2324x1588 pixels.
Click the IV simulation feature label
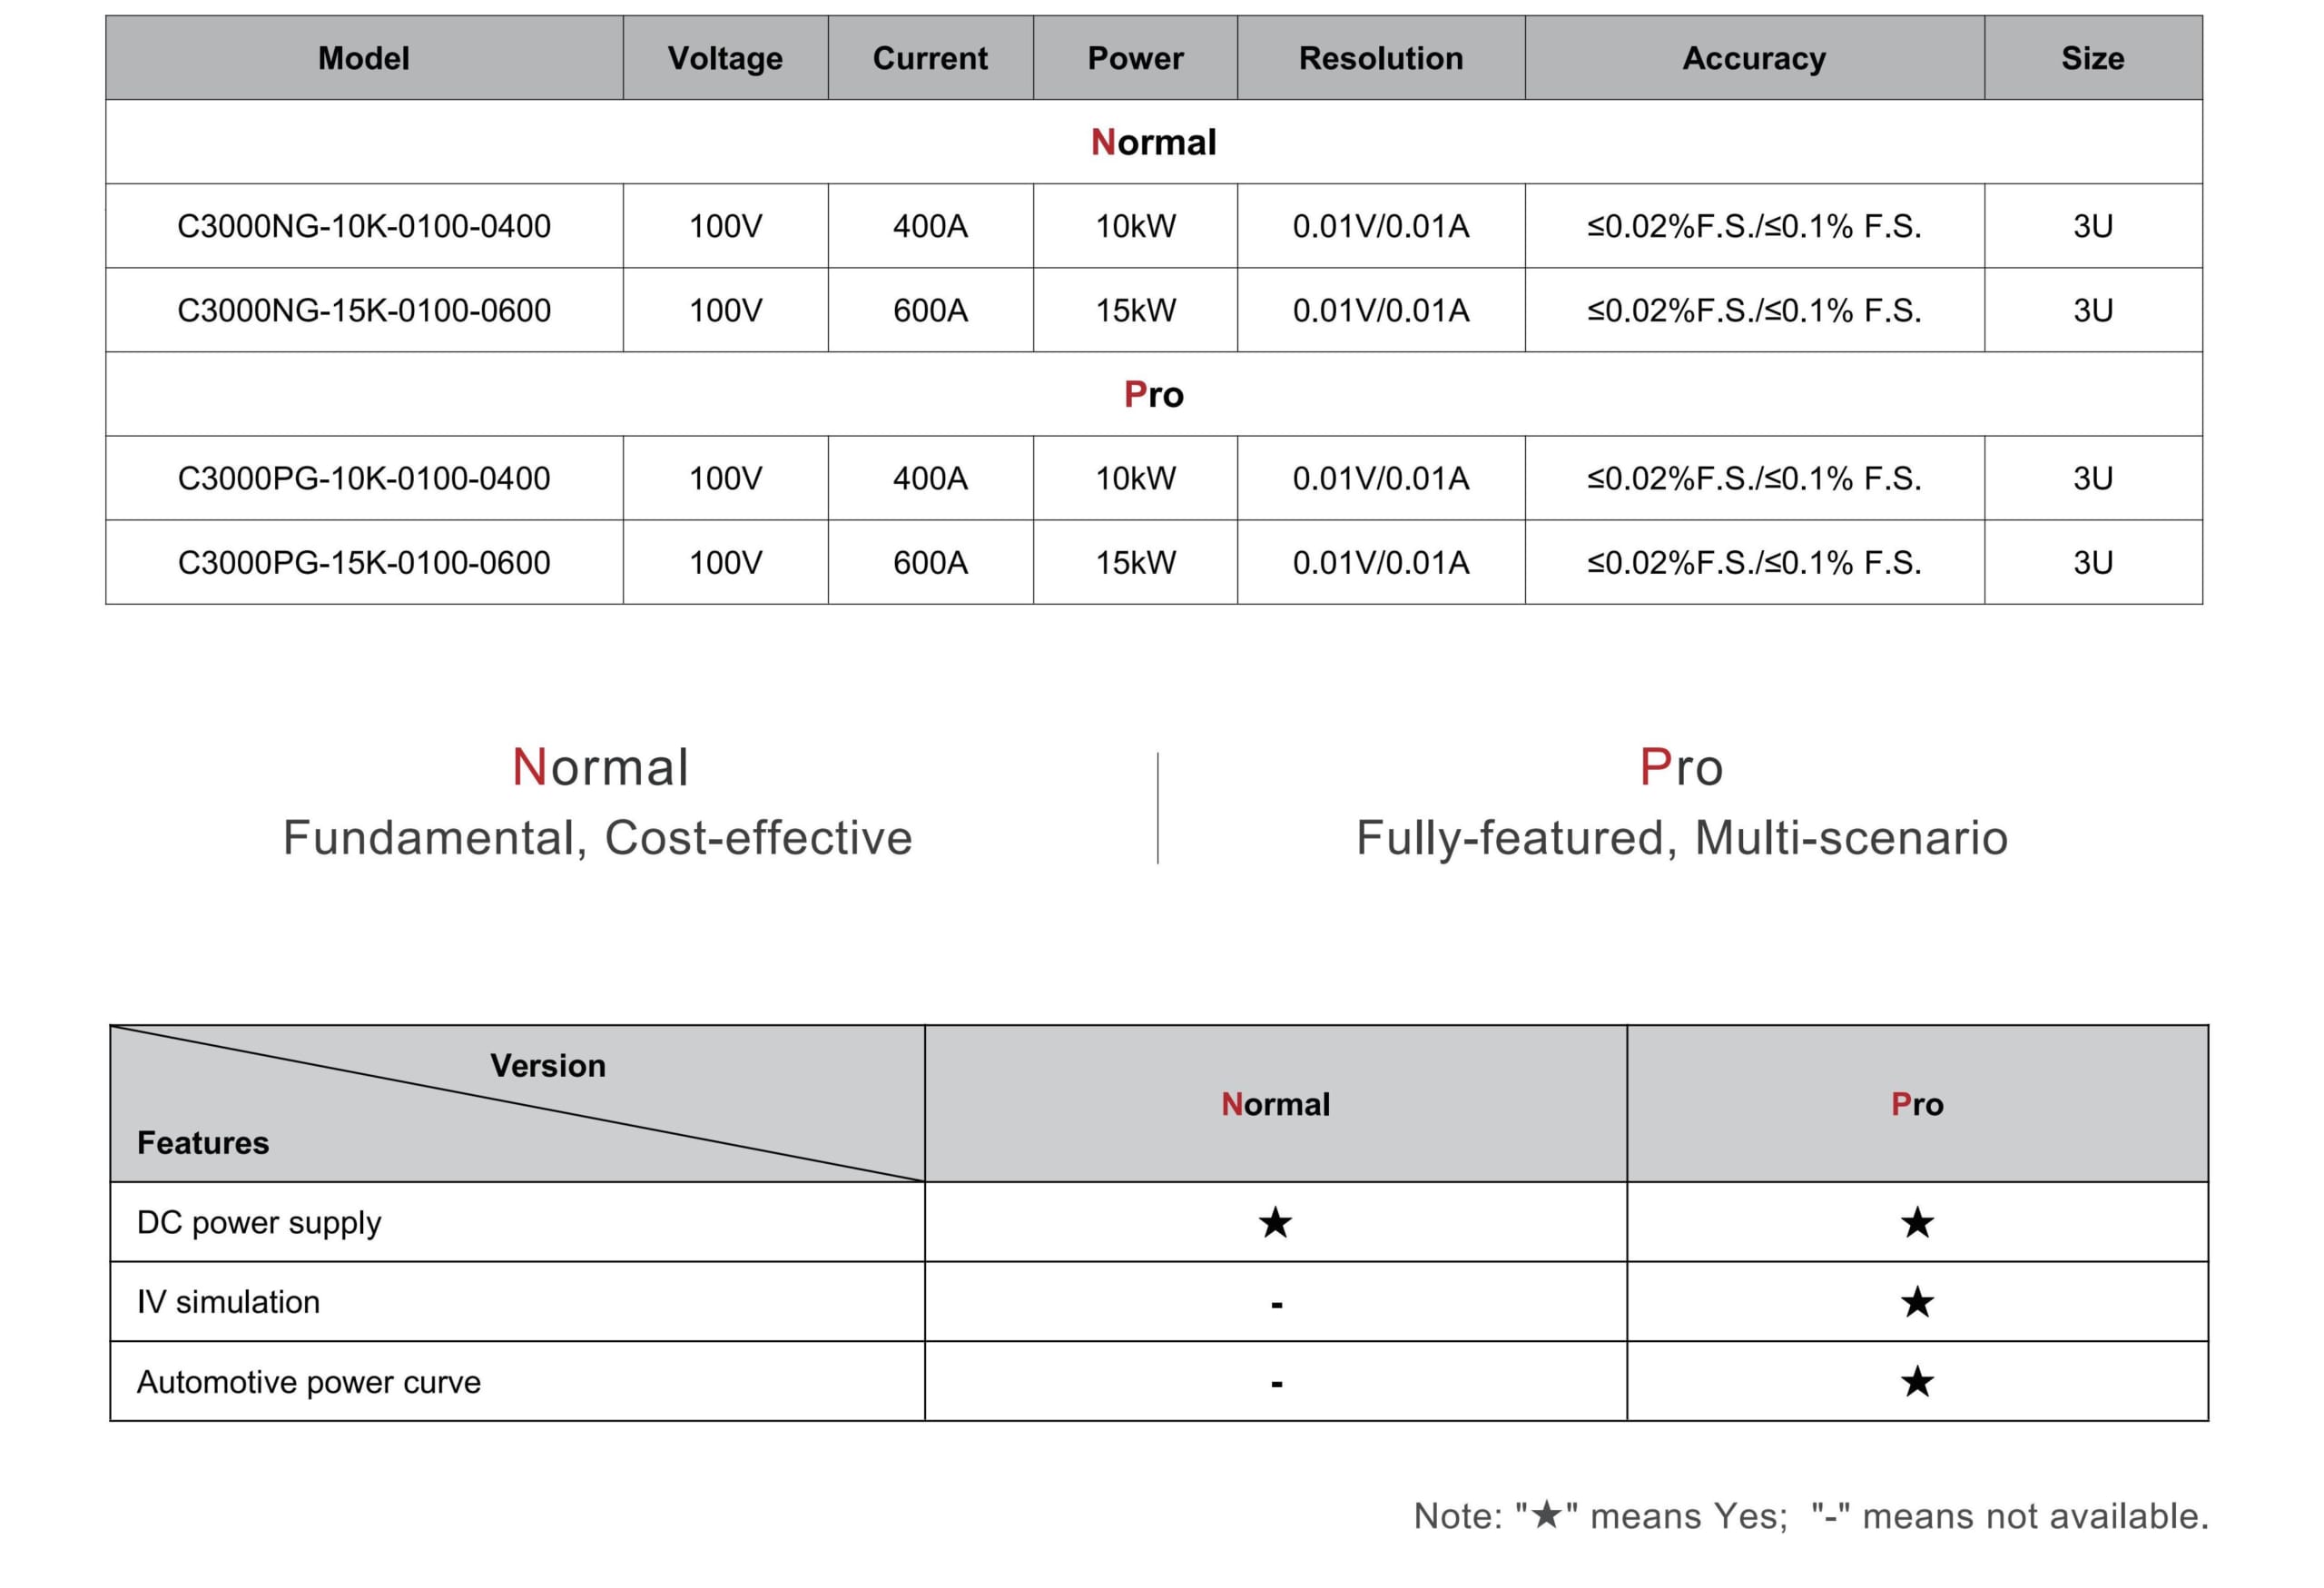point(228,1302)
